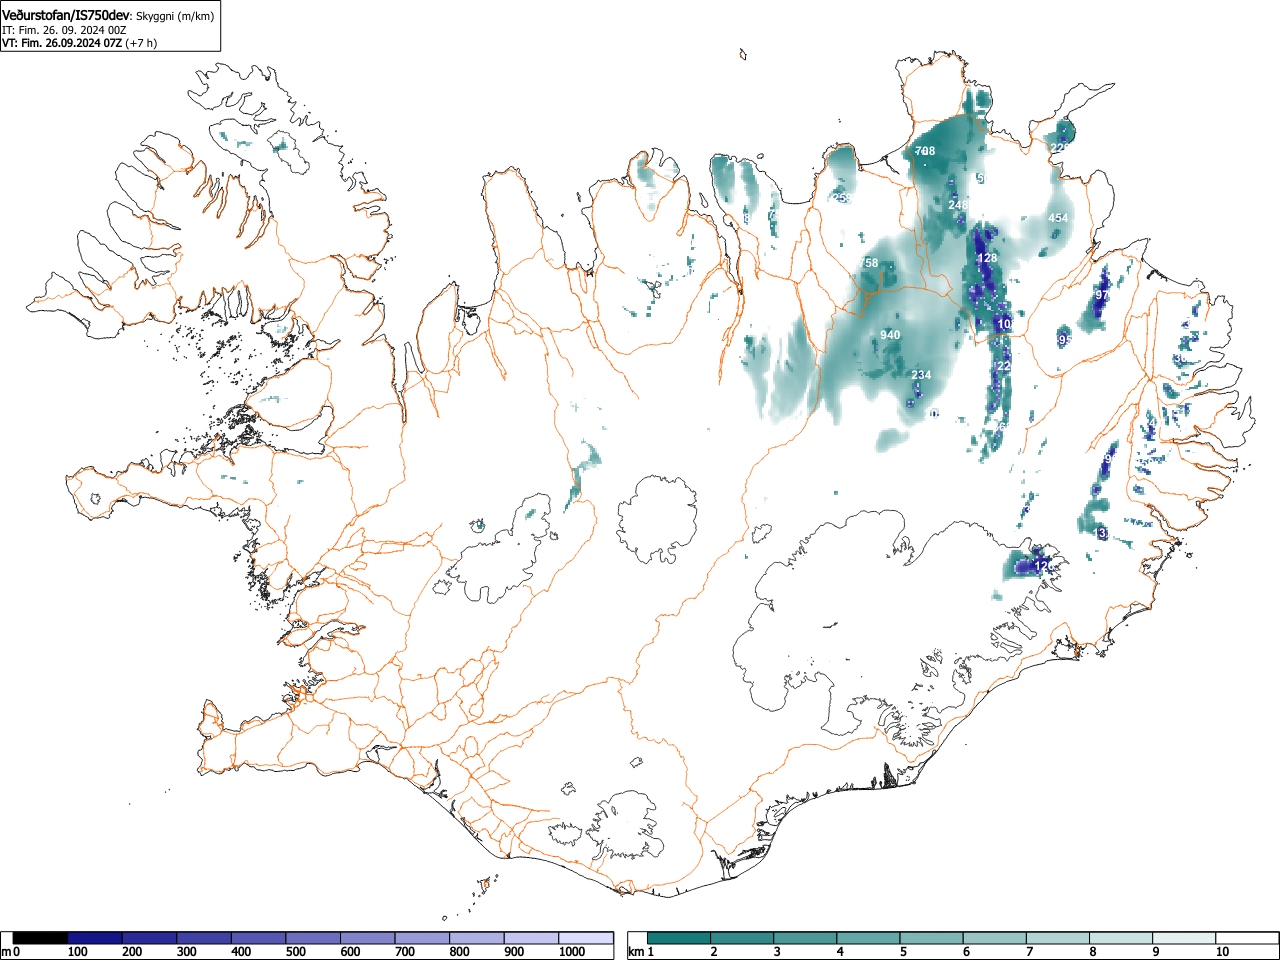Click the '700' tick label on the meter legend
The image size is (1280, 960).
point(404,952)
